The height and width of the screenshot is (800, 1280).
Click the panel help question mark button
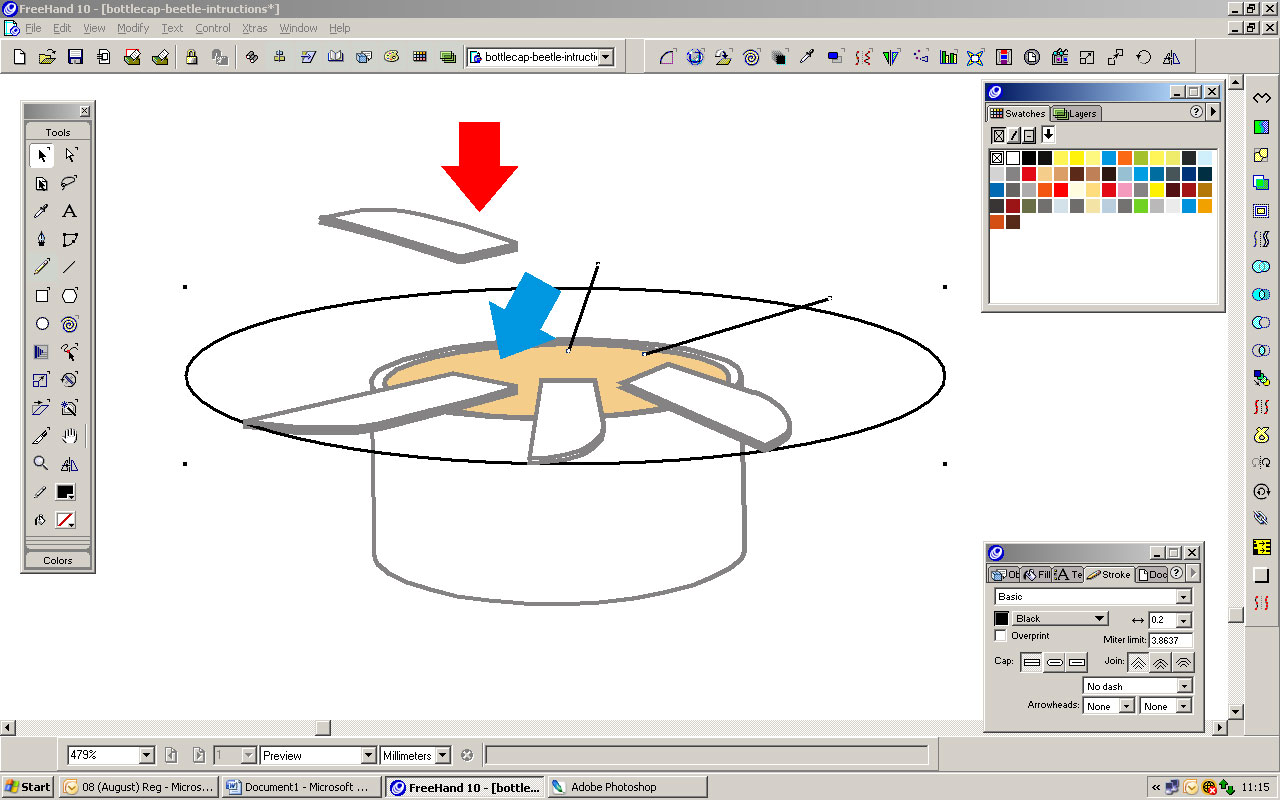click(1196, 112)
